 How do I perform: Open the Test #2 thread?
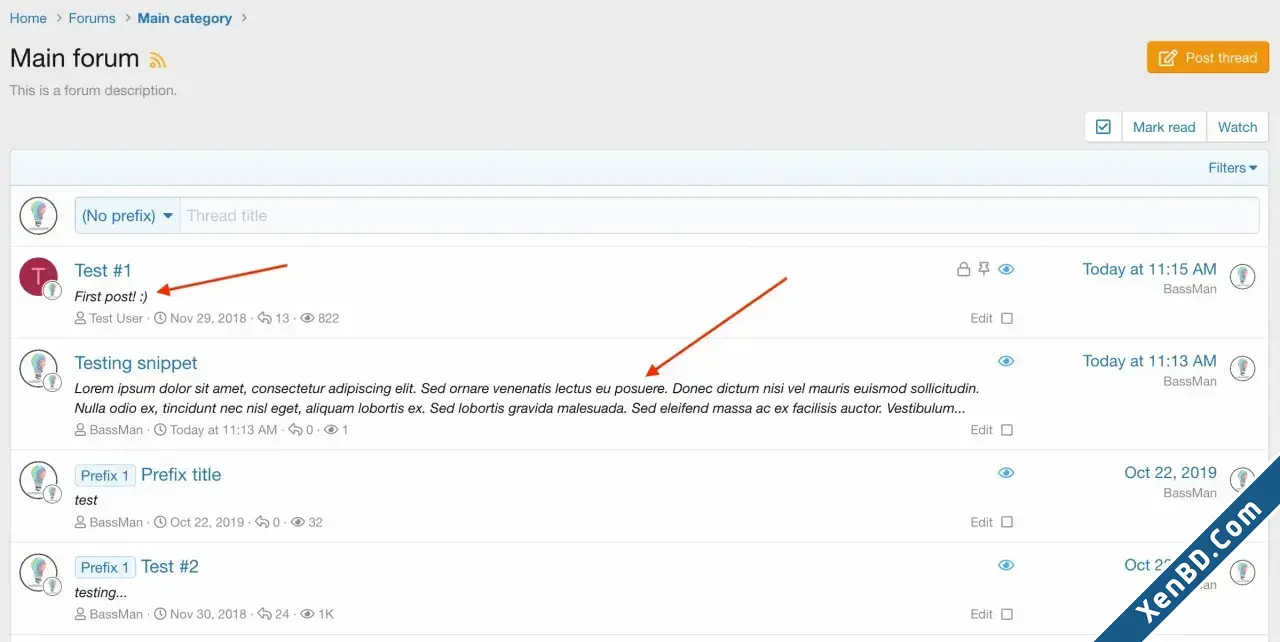point(170,566)
